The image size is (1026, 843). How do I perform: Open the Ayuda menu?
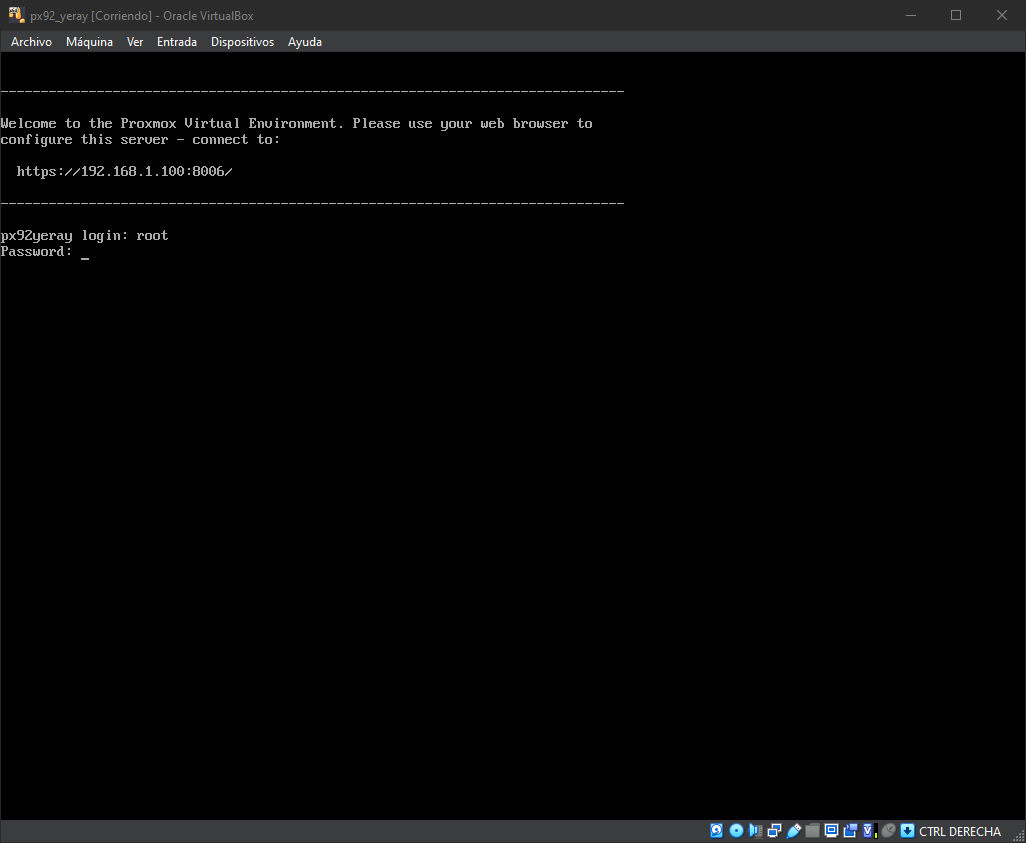pyautogui.click(x=305, y=42)
